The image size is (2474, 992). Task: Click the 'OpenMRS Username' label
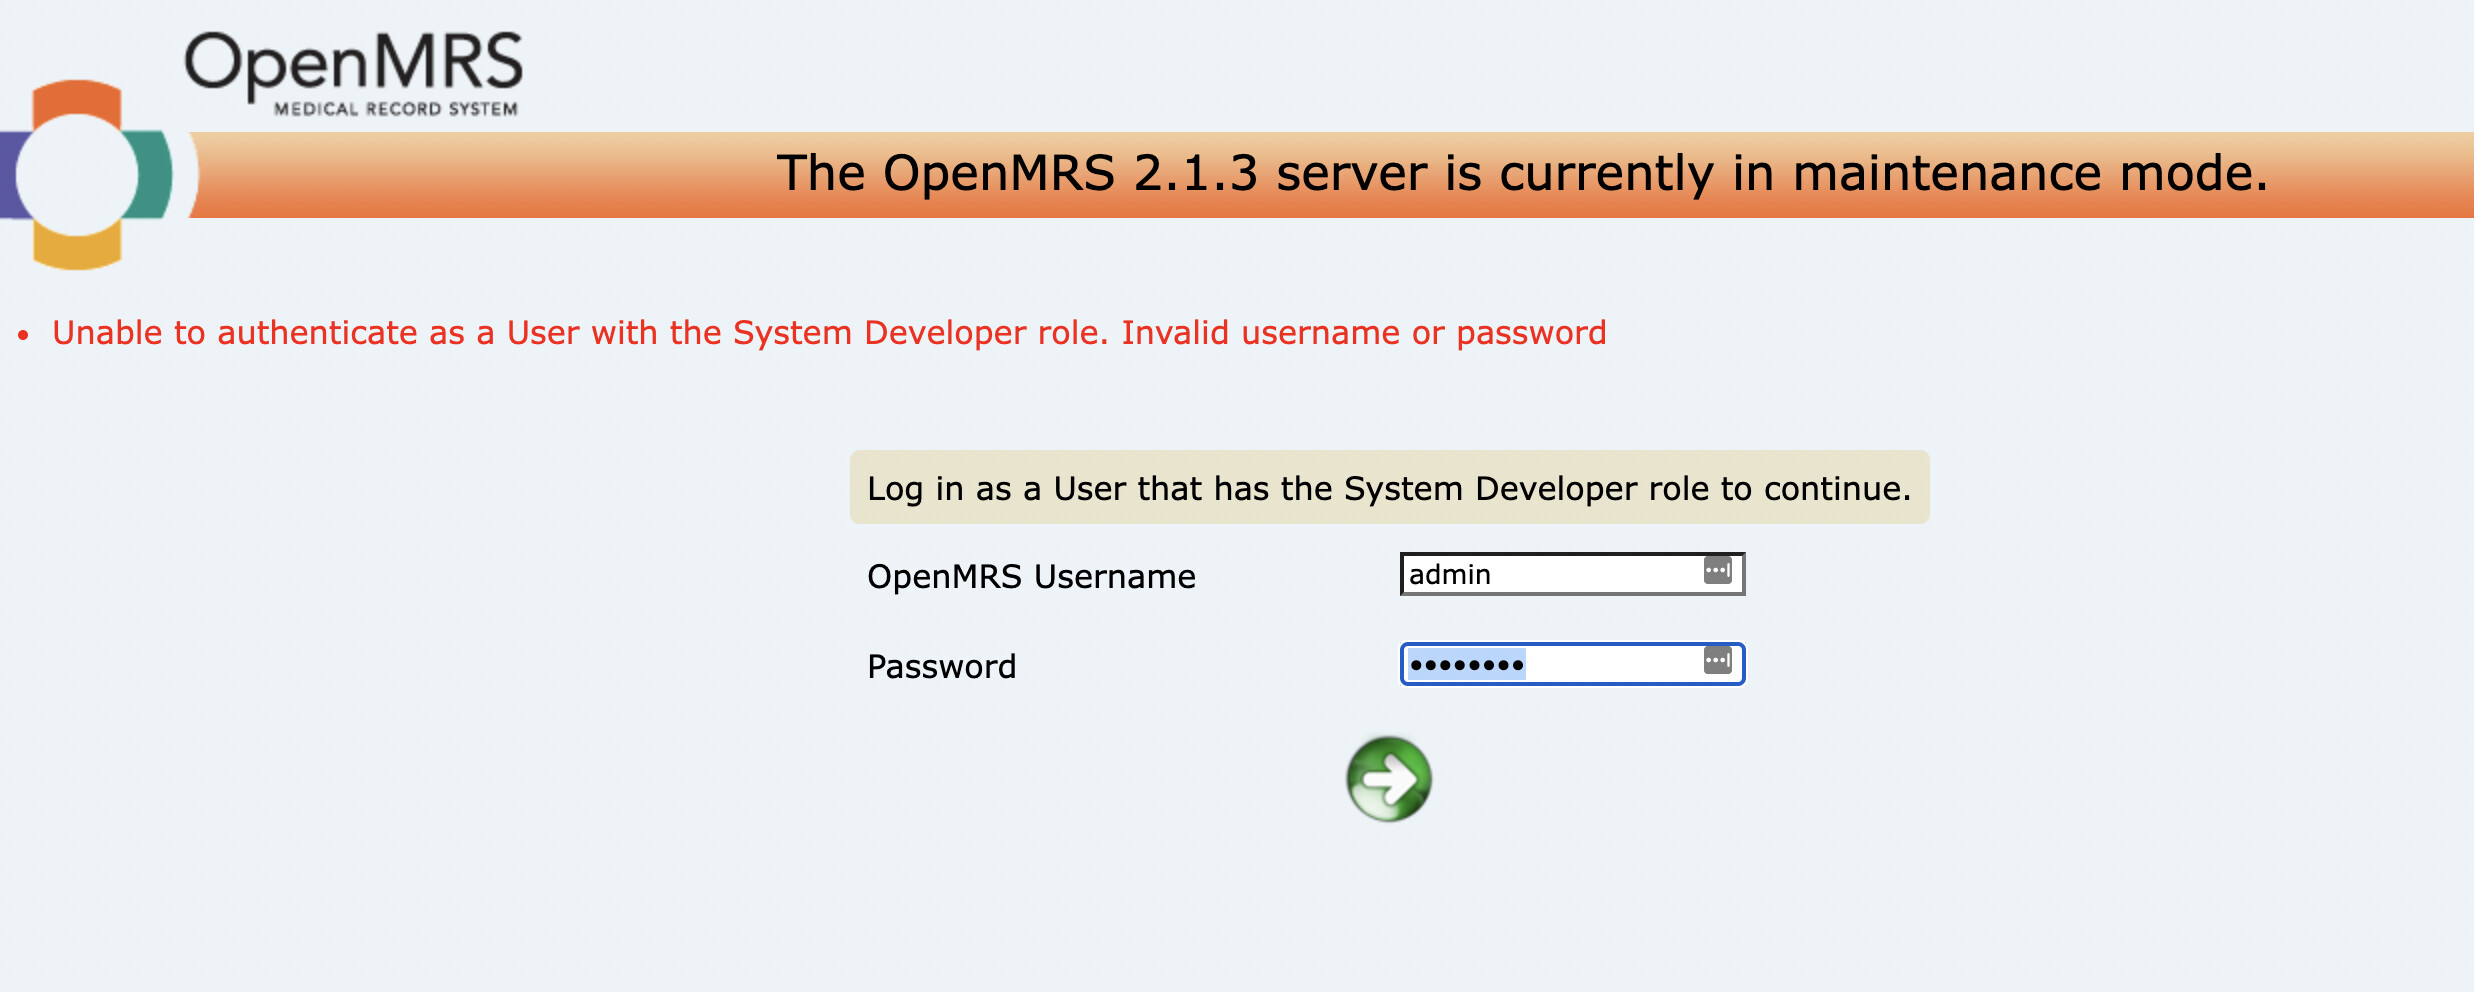pos(1031,577)
